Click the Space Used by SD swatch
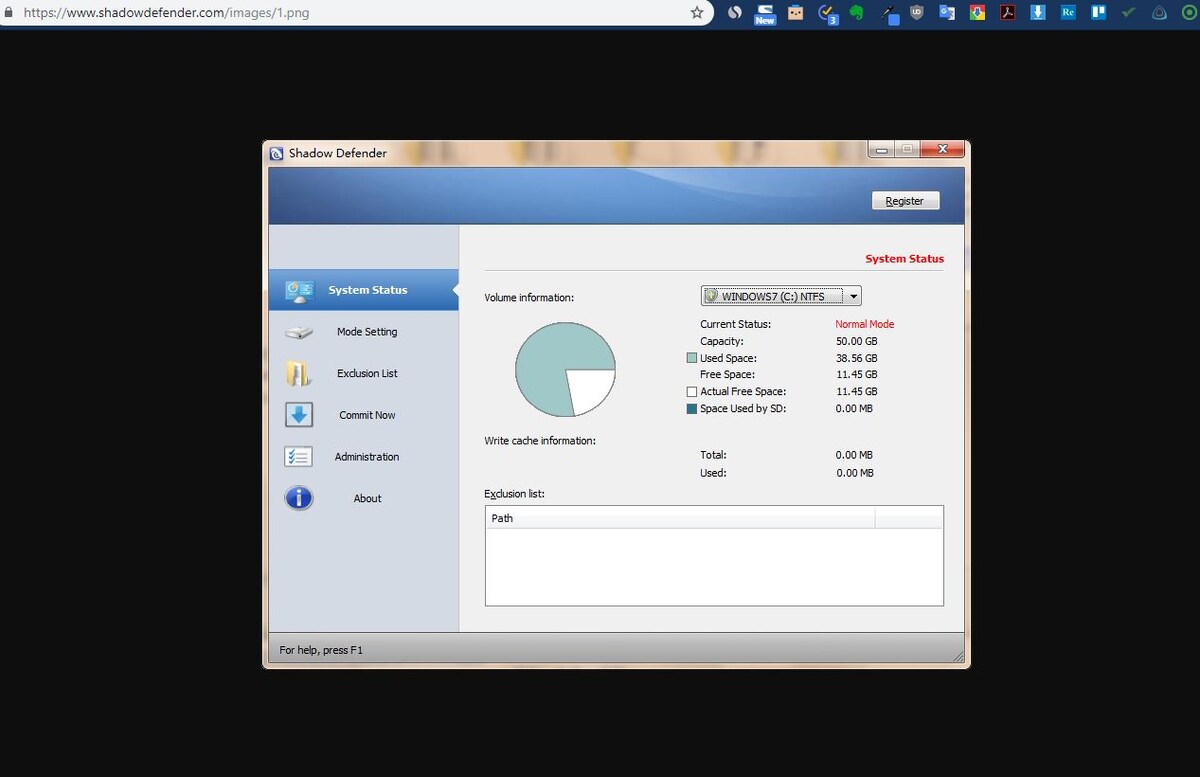Image resolution: width=1200 pixels, height=777 pixels. coord(692,409)
